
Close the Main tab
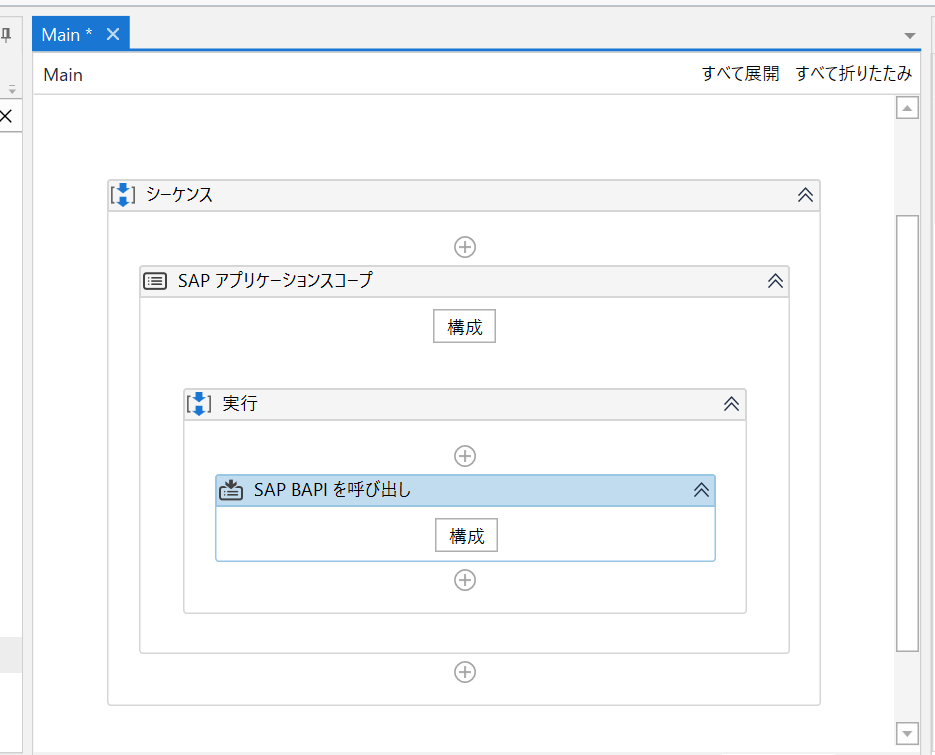pyautogui.click(x=113, y=34)
